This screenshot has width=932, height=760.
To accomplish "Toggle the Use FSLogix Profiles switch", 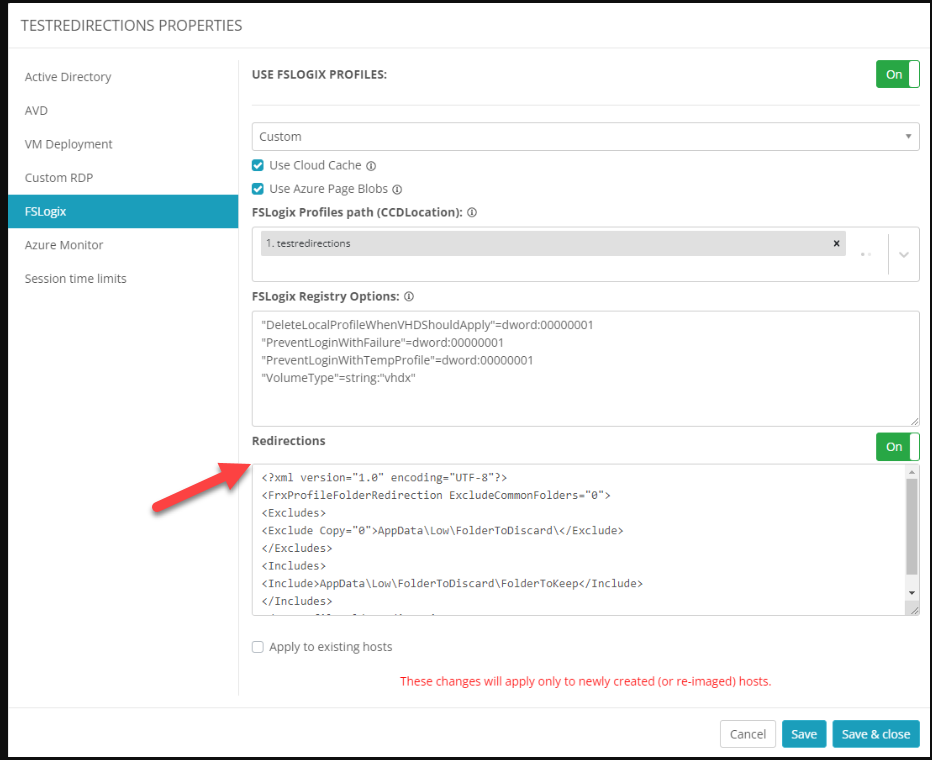I will (x=897, y=74).
